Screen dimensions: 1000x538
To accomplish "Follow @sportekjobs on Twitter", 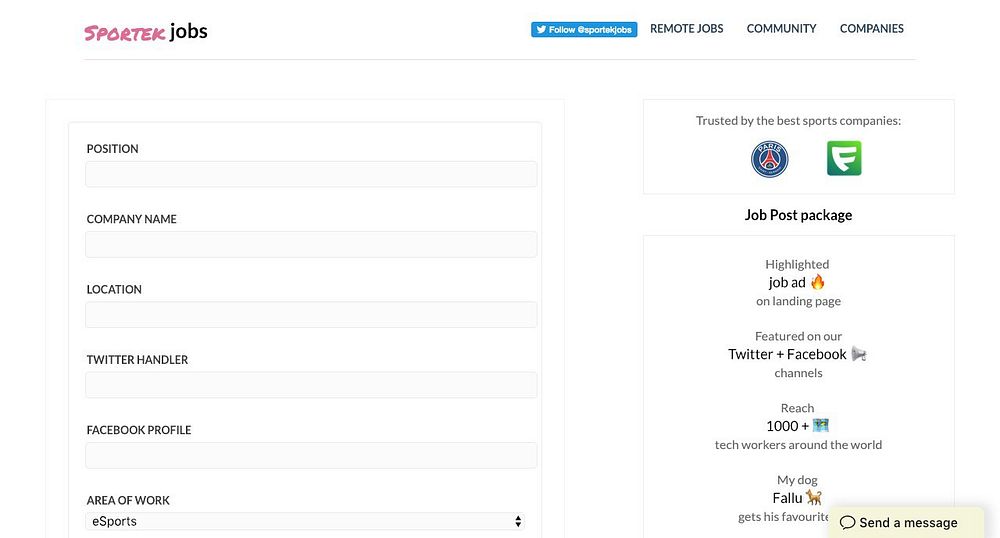I will pyautogui.click(x=584, y=29).
